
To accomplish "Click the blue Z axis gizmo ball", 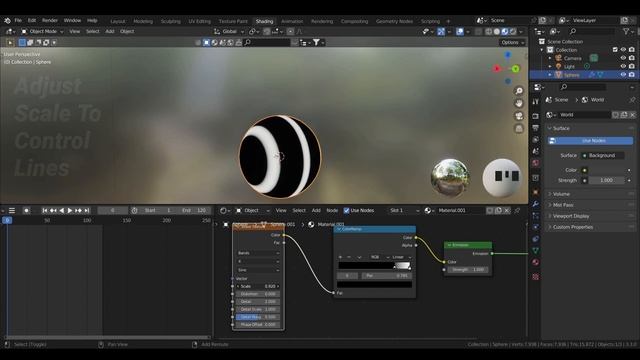I will click(508, 54).
